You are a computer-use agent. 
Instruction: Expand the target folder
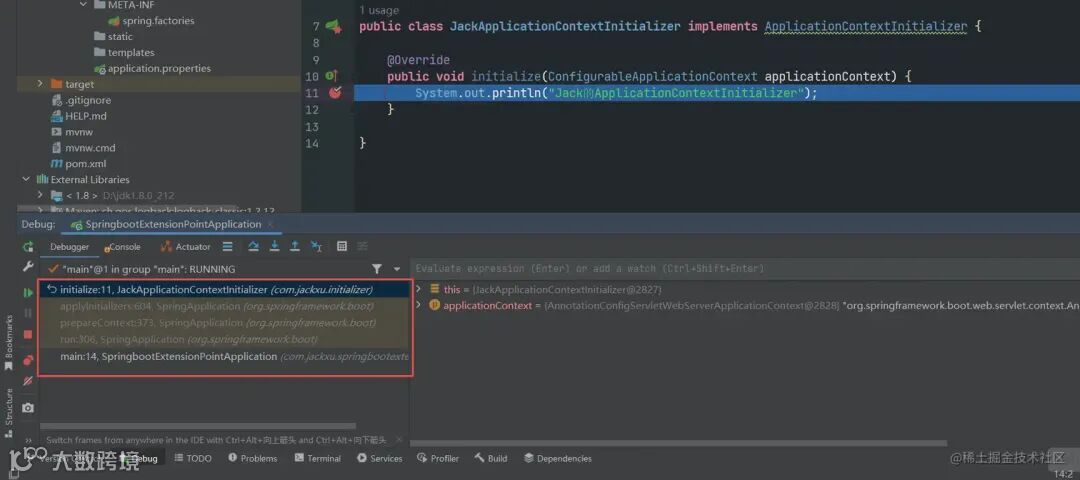pos(41,84)
